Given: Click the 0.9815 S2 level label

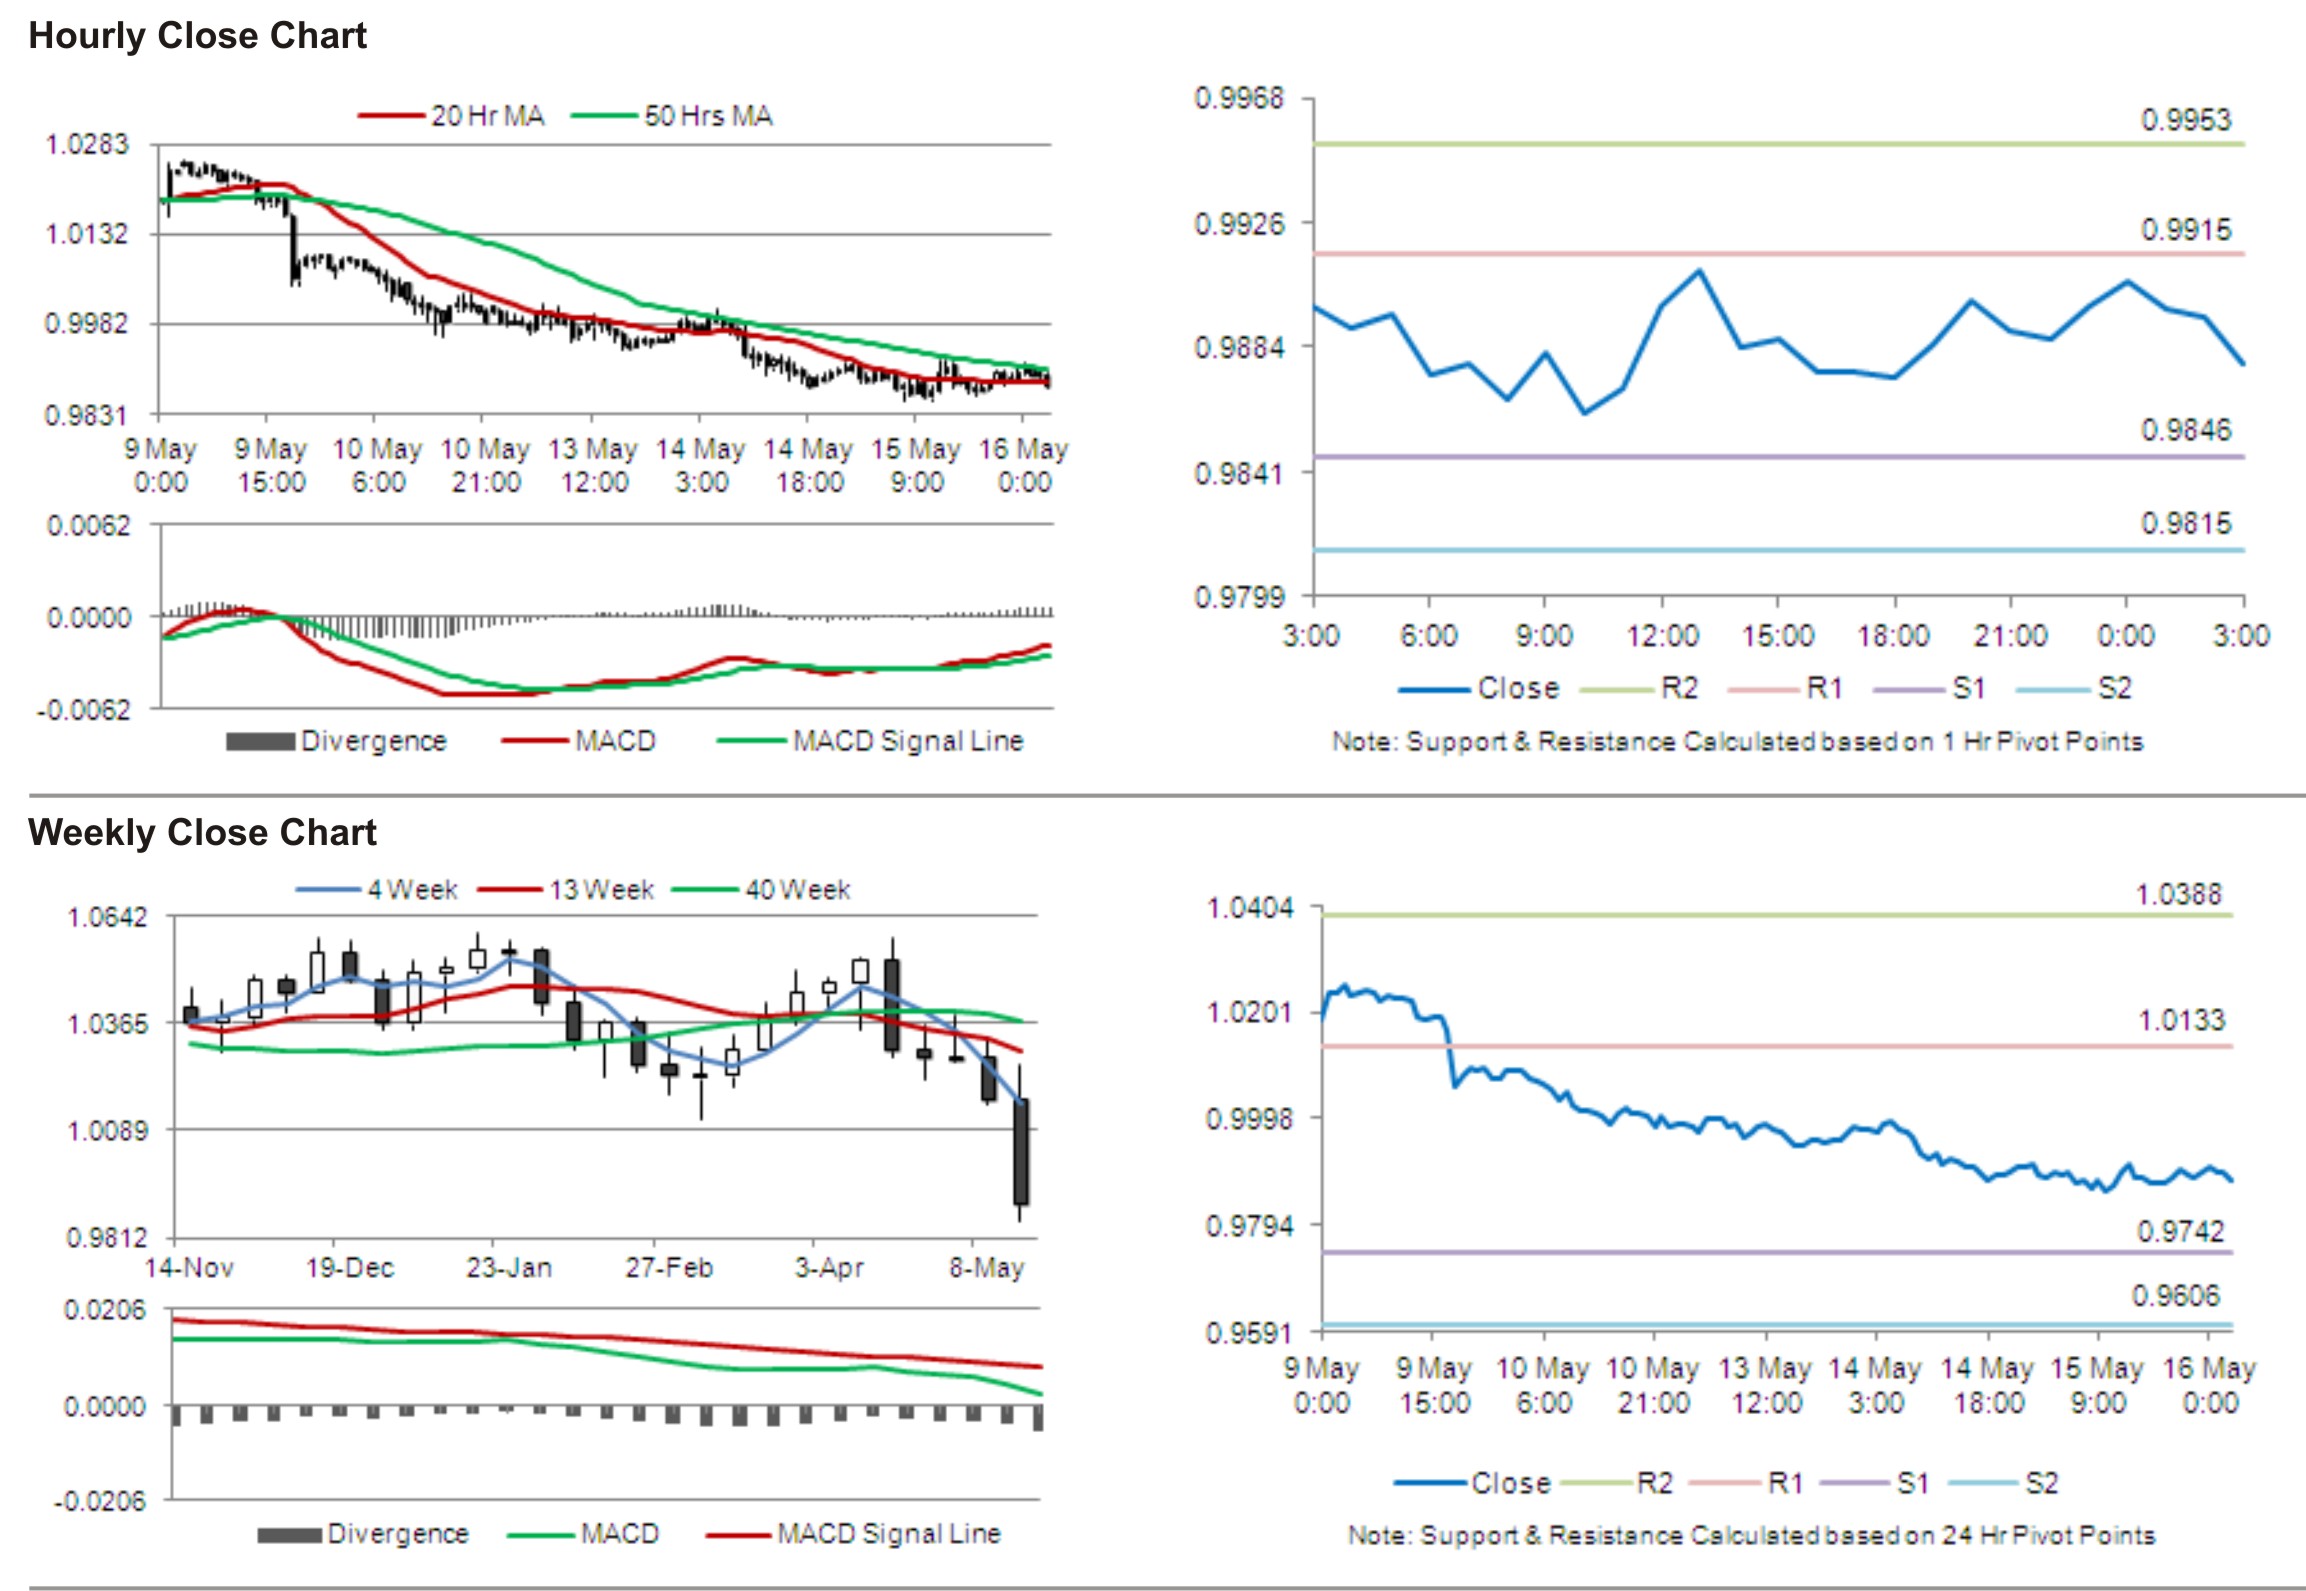Looking at the screenshot, I should click(2186, 523).
